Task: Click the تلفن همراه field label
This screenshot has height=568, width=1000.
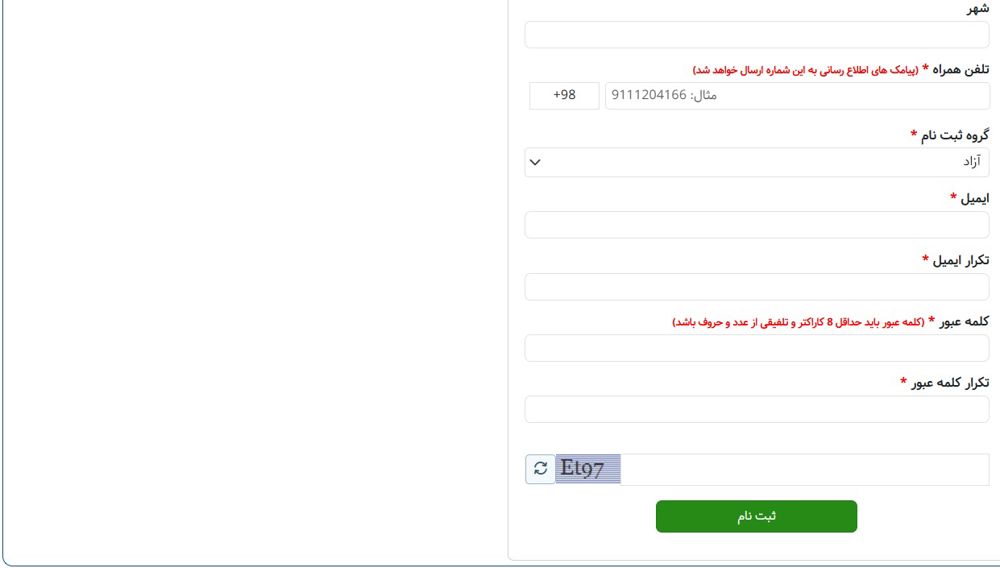Action: pyautogui.click(x=960, y=69)
